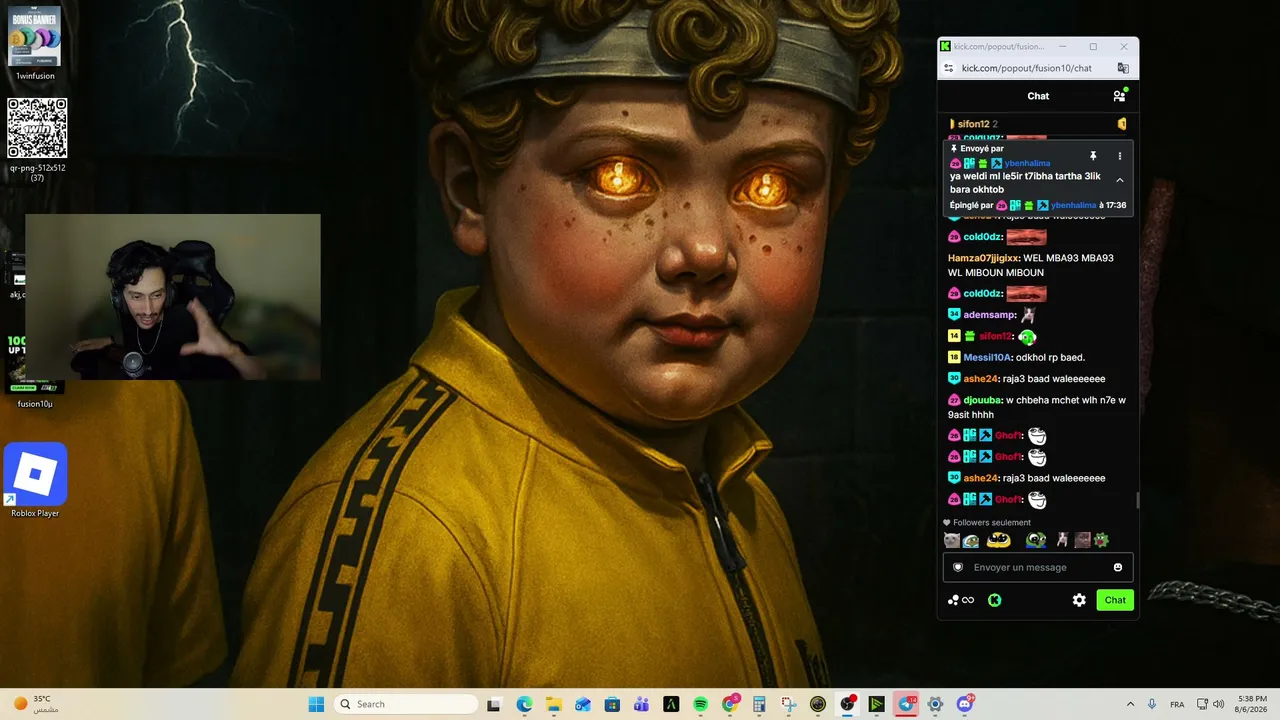Image resolution: width=1280 pixels, height=720 pixels.
Task: Click the shield icon in the message box
Action: 957,567
